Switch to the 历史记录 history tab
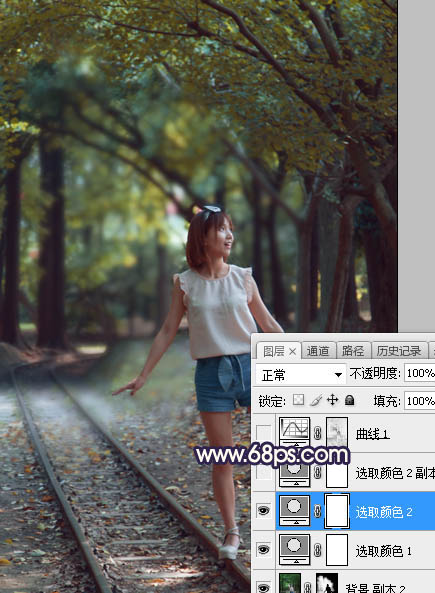 (399, 351)
